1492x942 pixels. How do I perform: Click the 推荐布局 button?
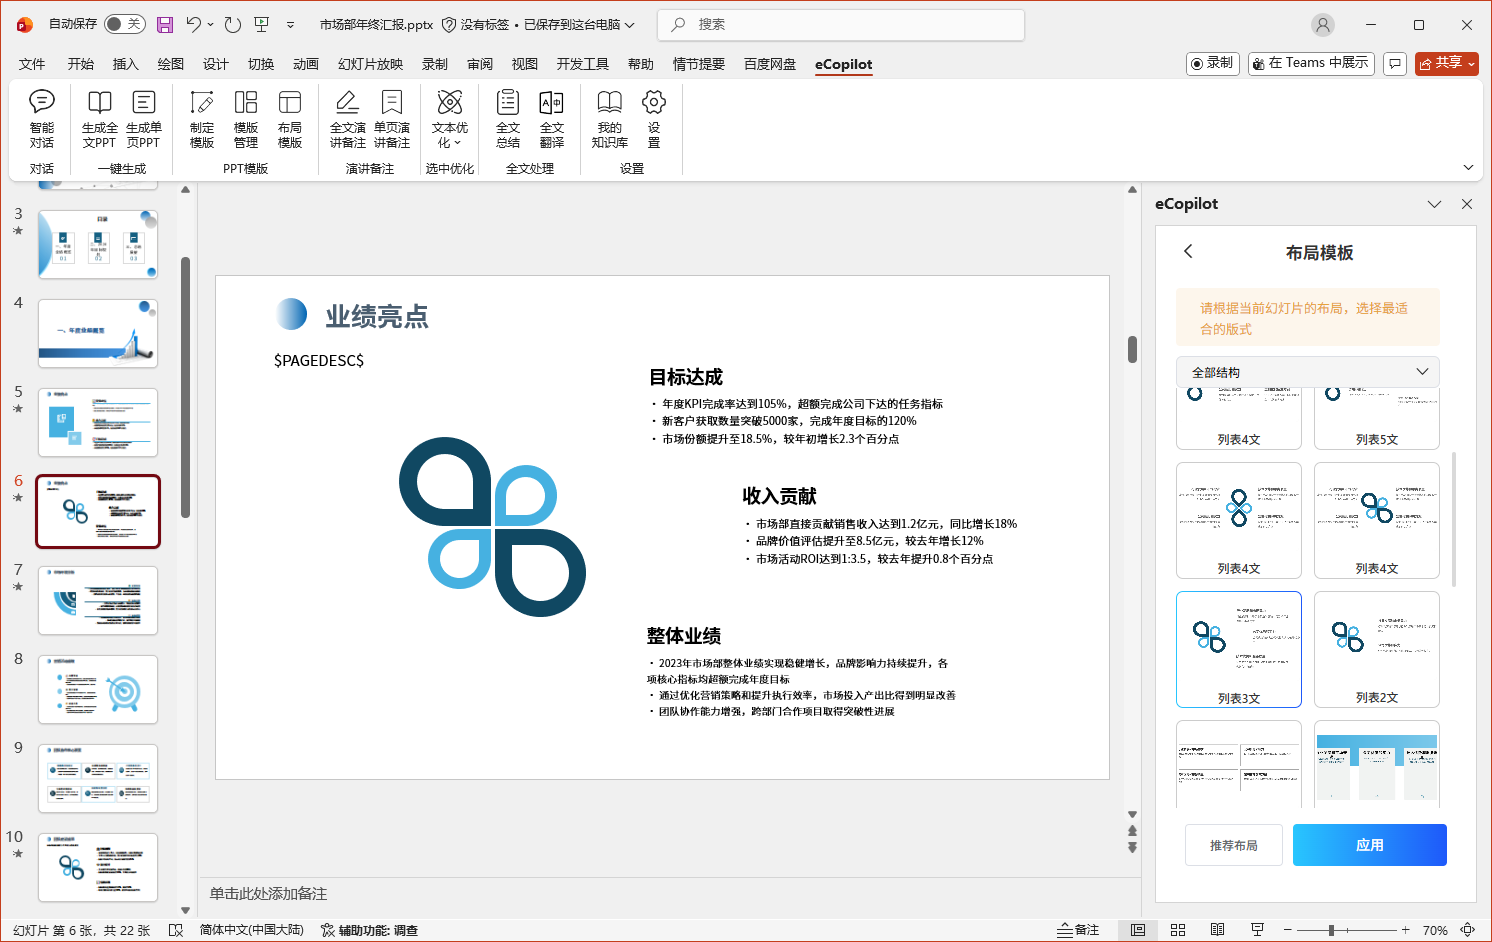[1233, 845]
